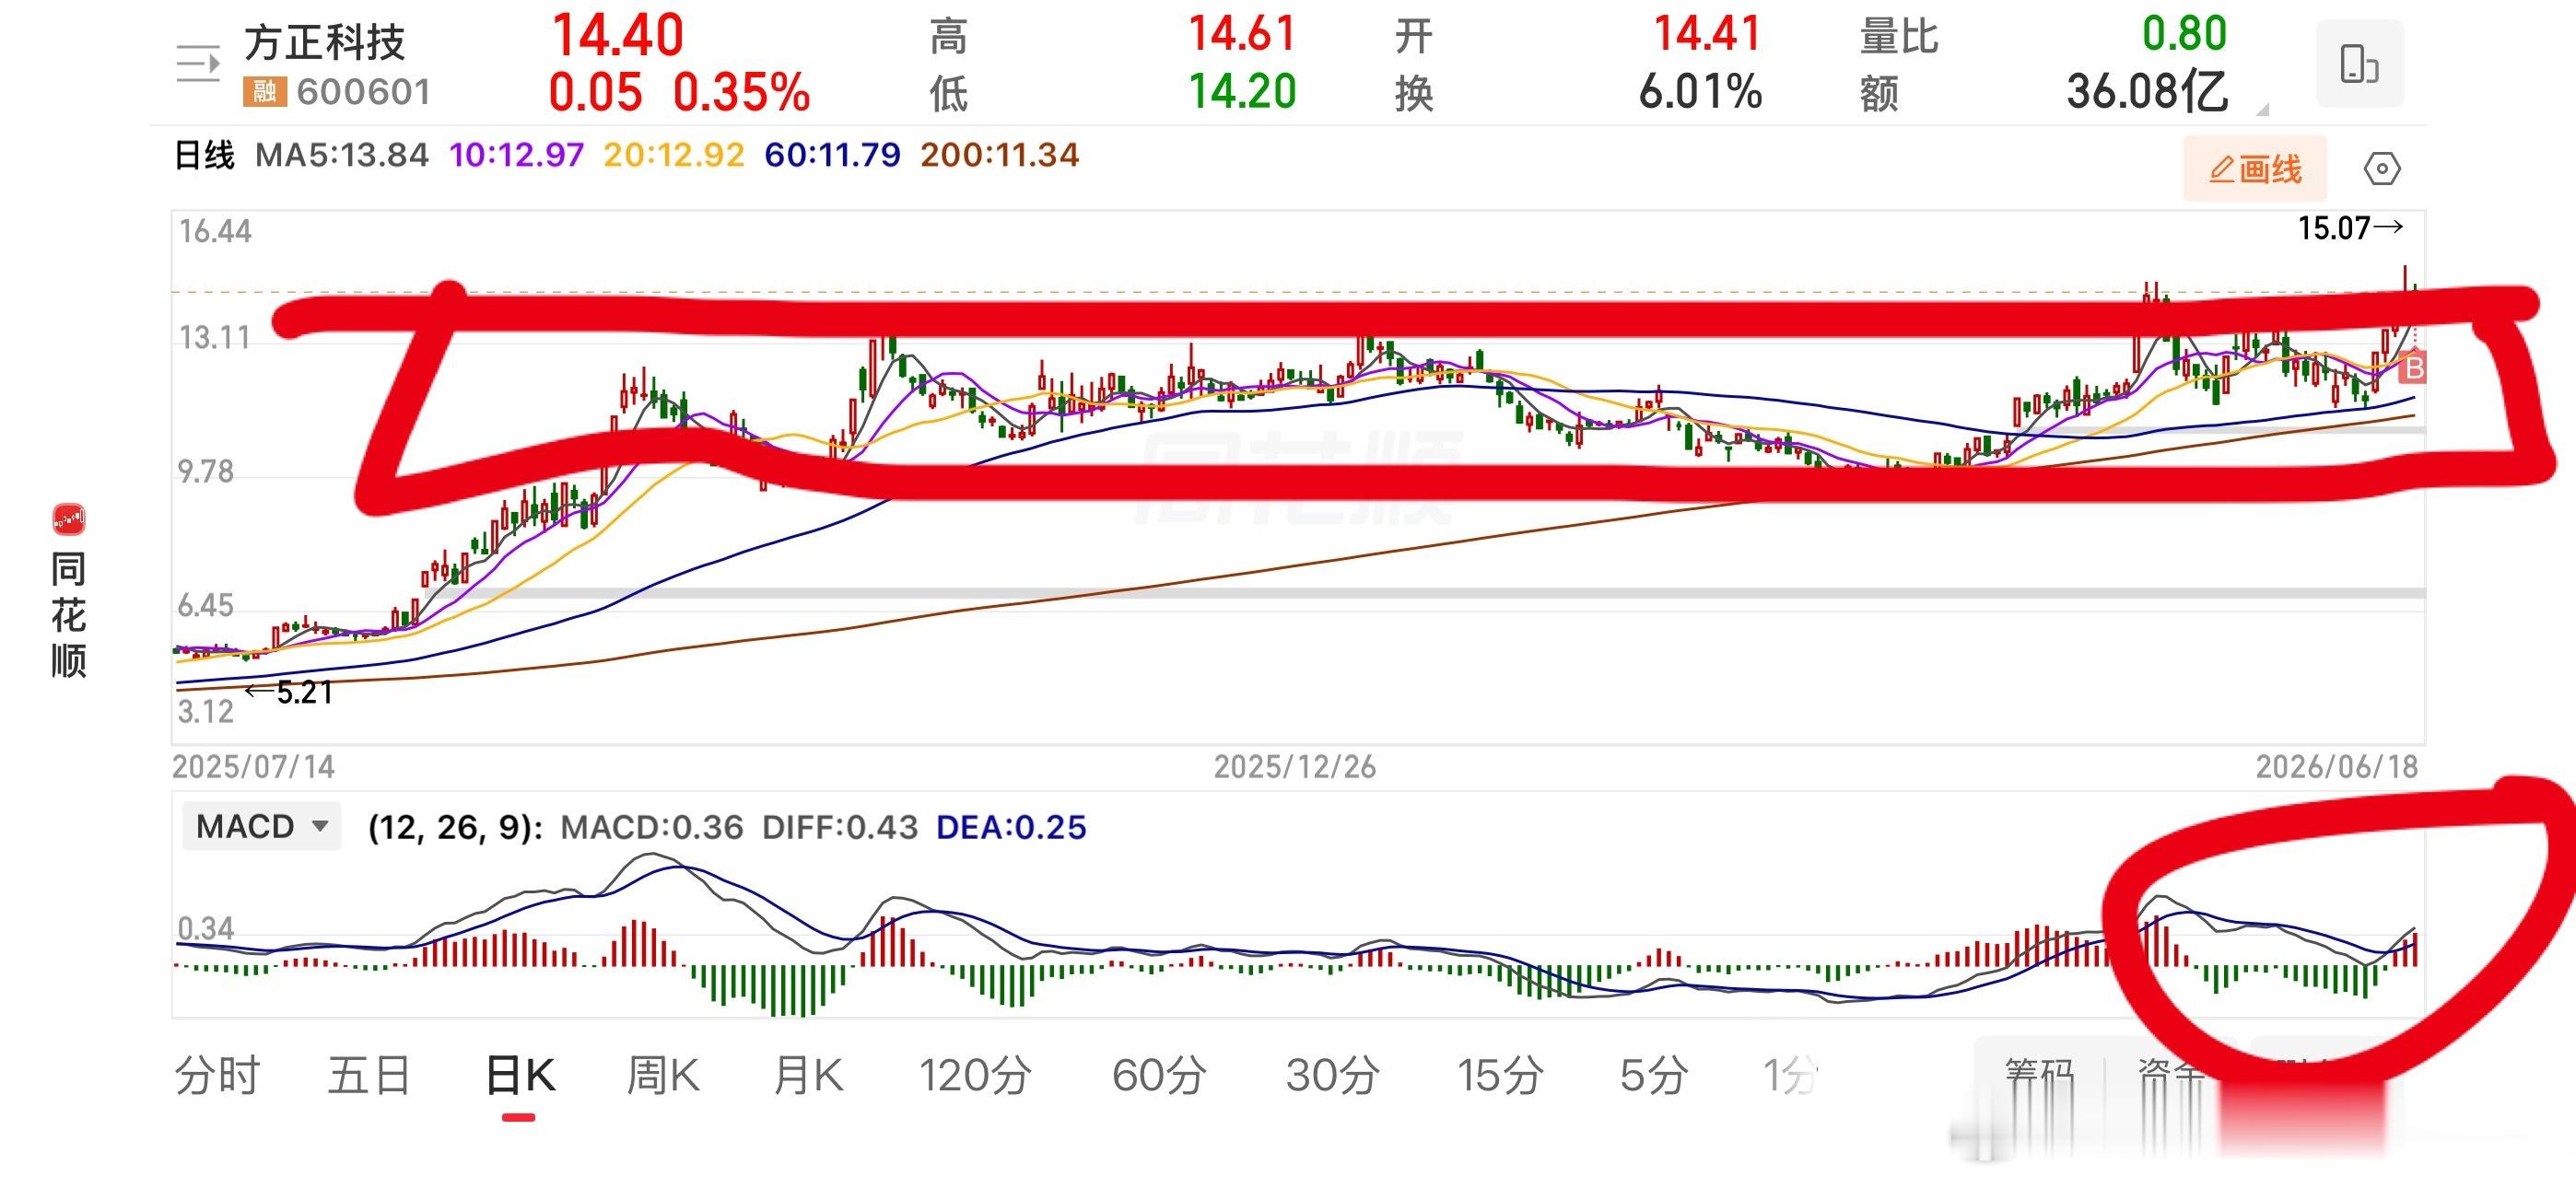Tap the low price 14.20
Screen dimensions: 2576x1188
1242,92
